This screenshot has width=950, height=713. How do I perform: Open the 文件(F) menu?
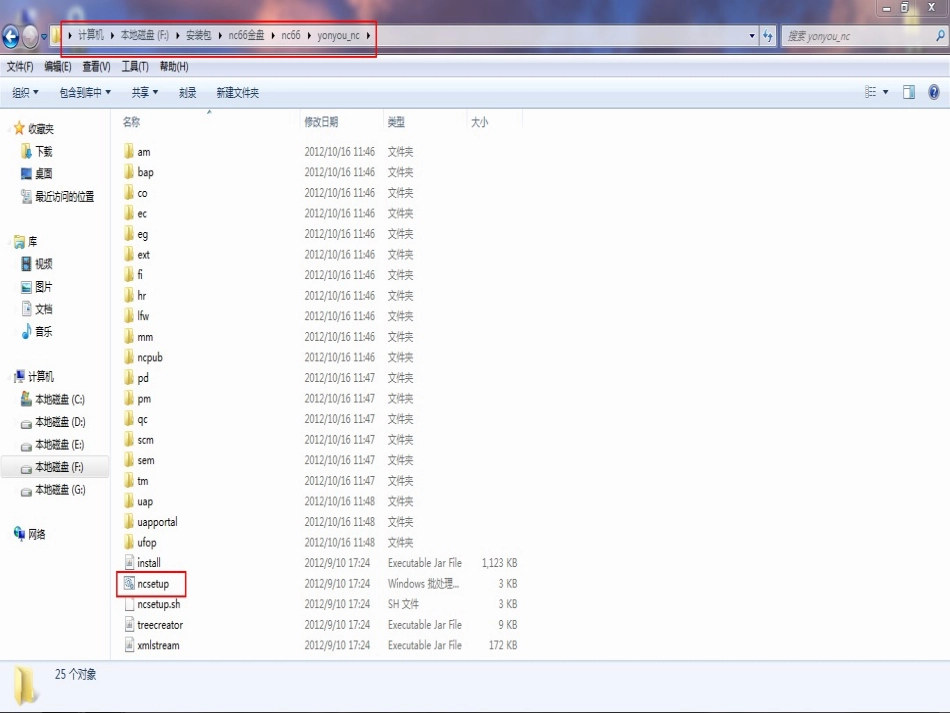tap(20, 67)
